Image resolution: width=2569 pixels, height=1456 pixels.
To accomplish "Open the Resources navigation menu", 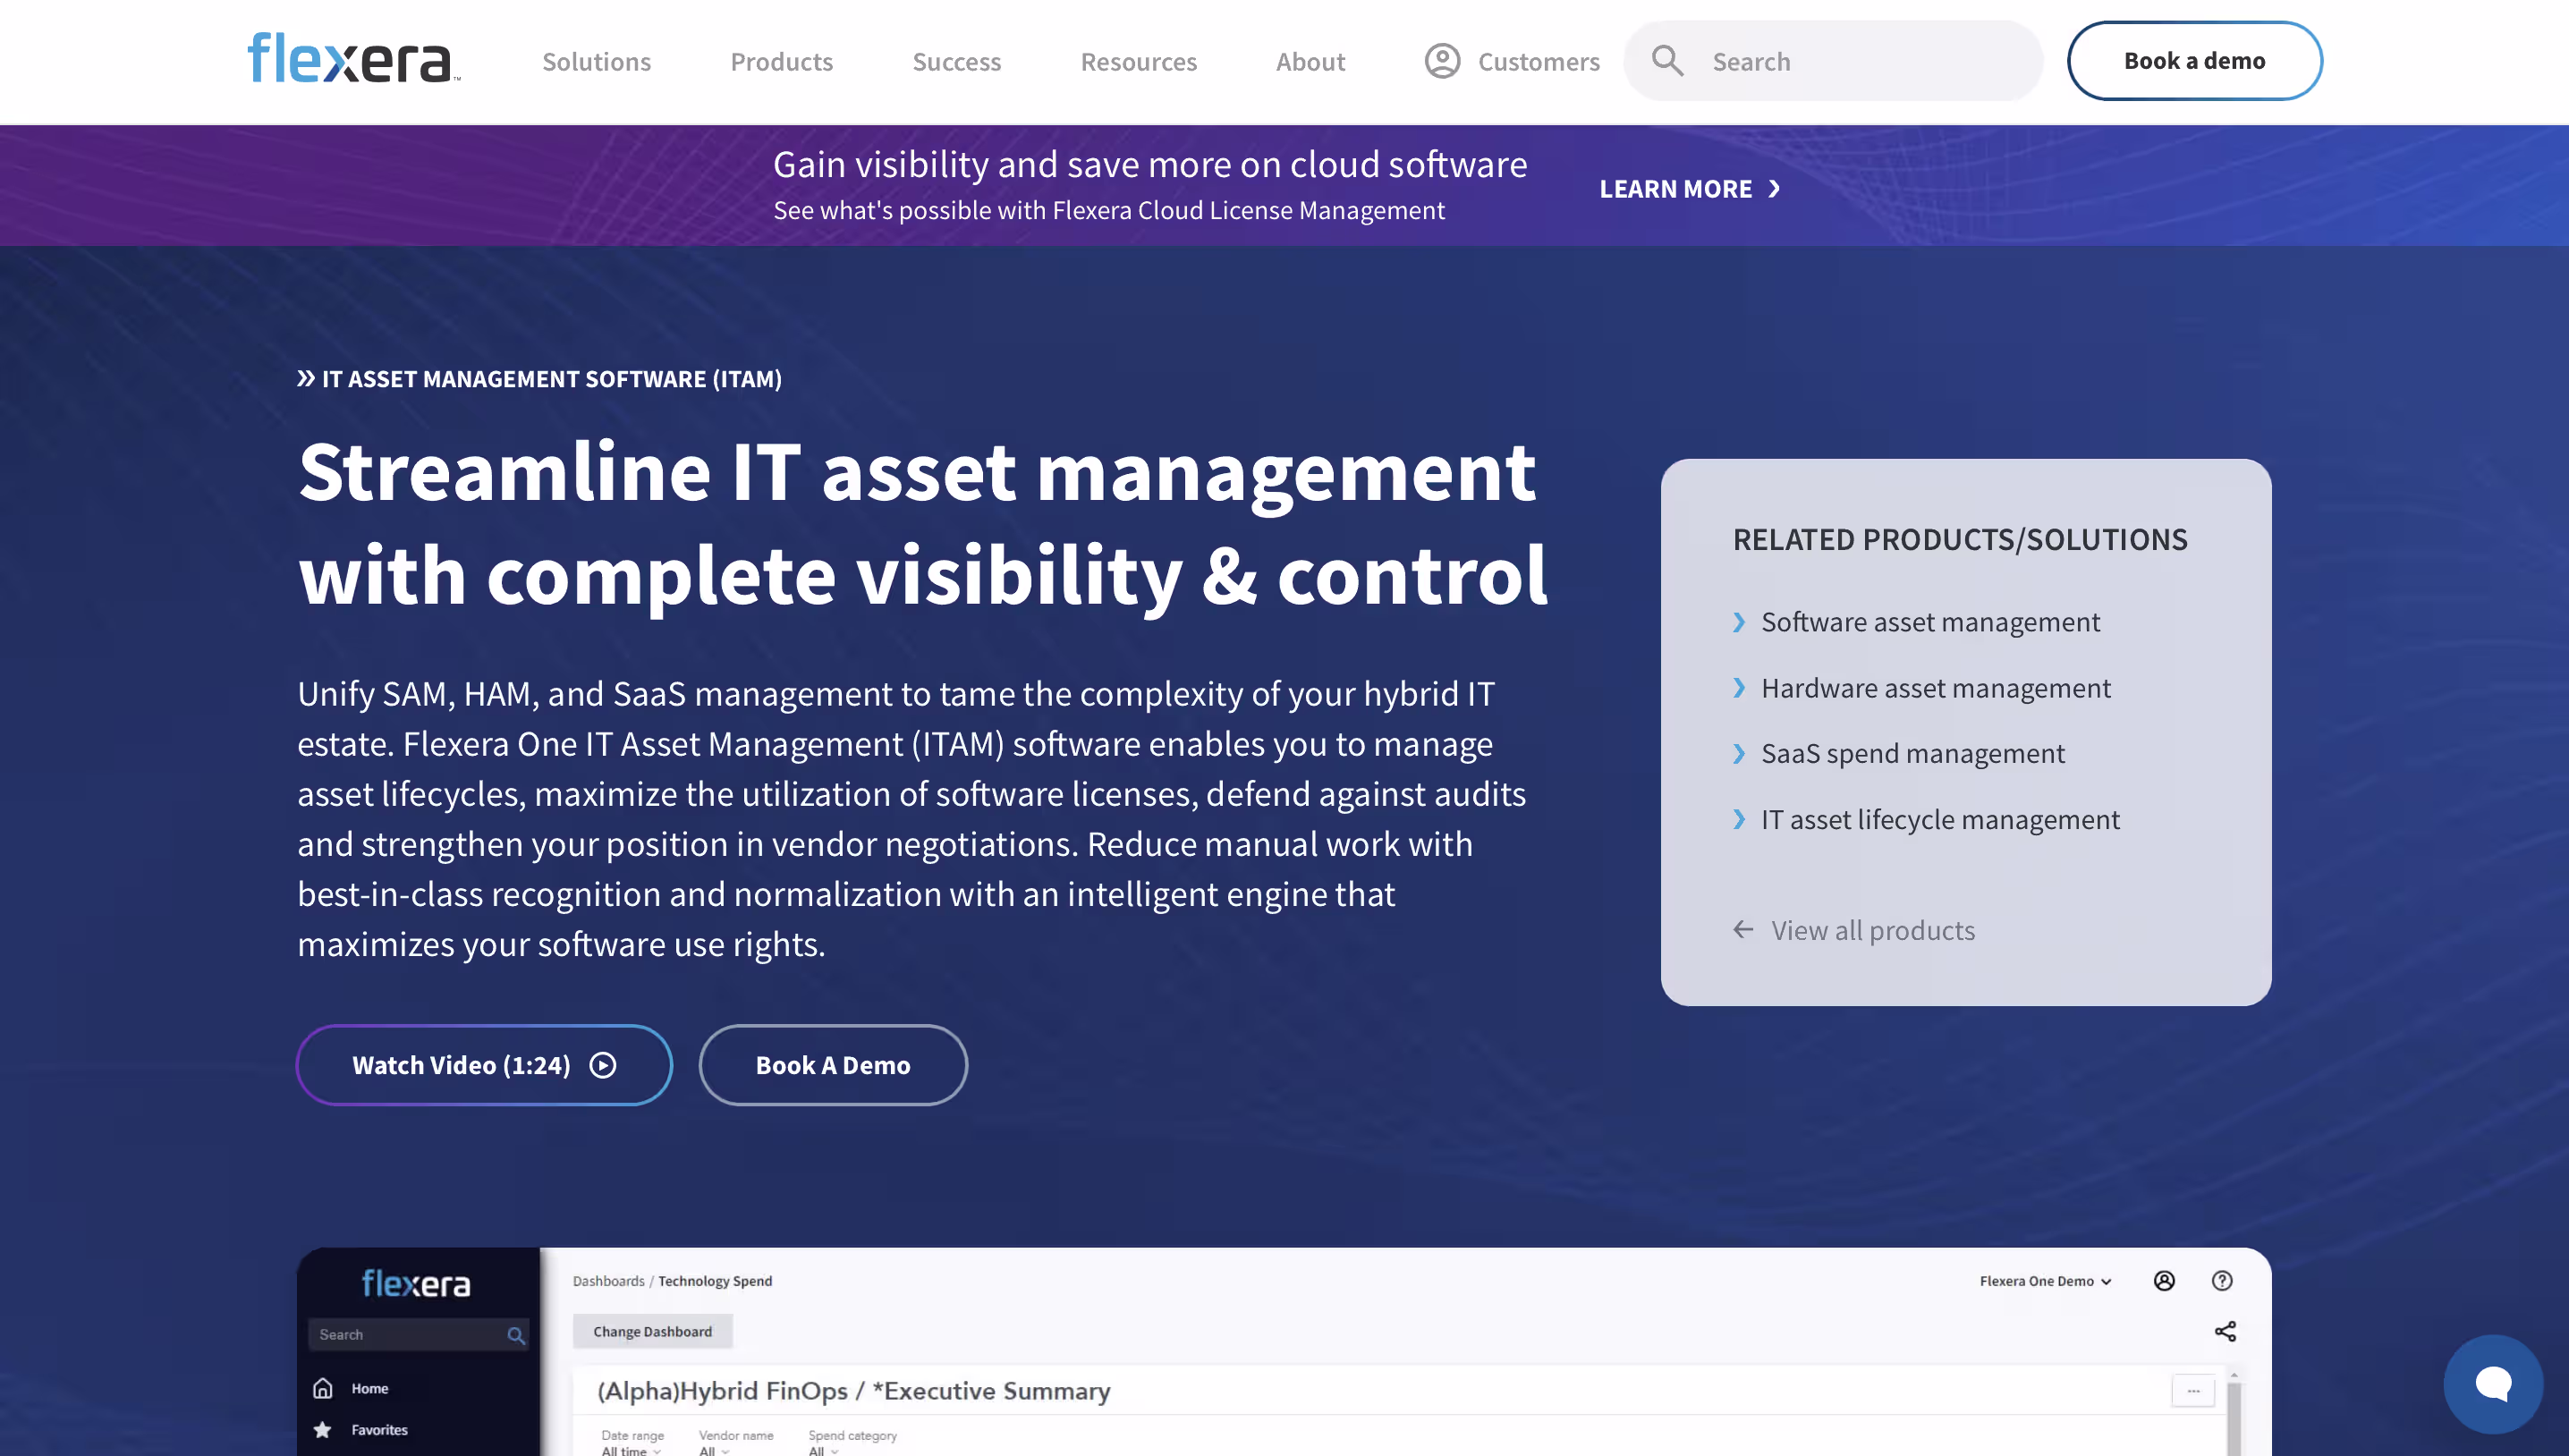I will [1138, 62].
